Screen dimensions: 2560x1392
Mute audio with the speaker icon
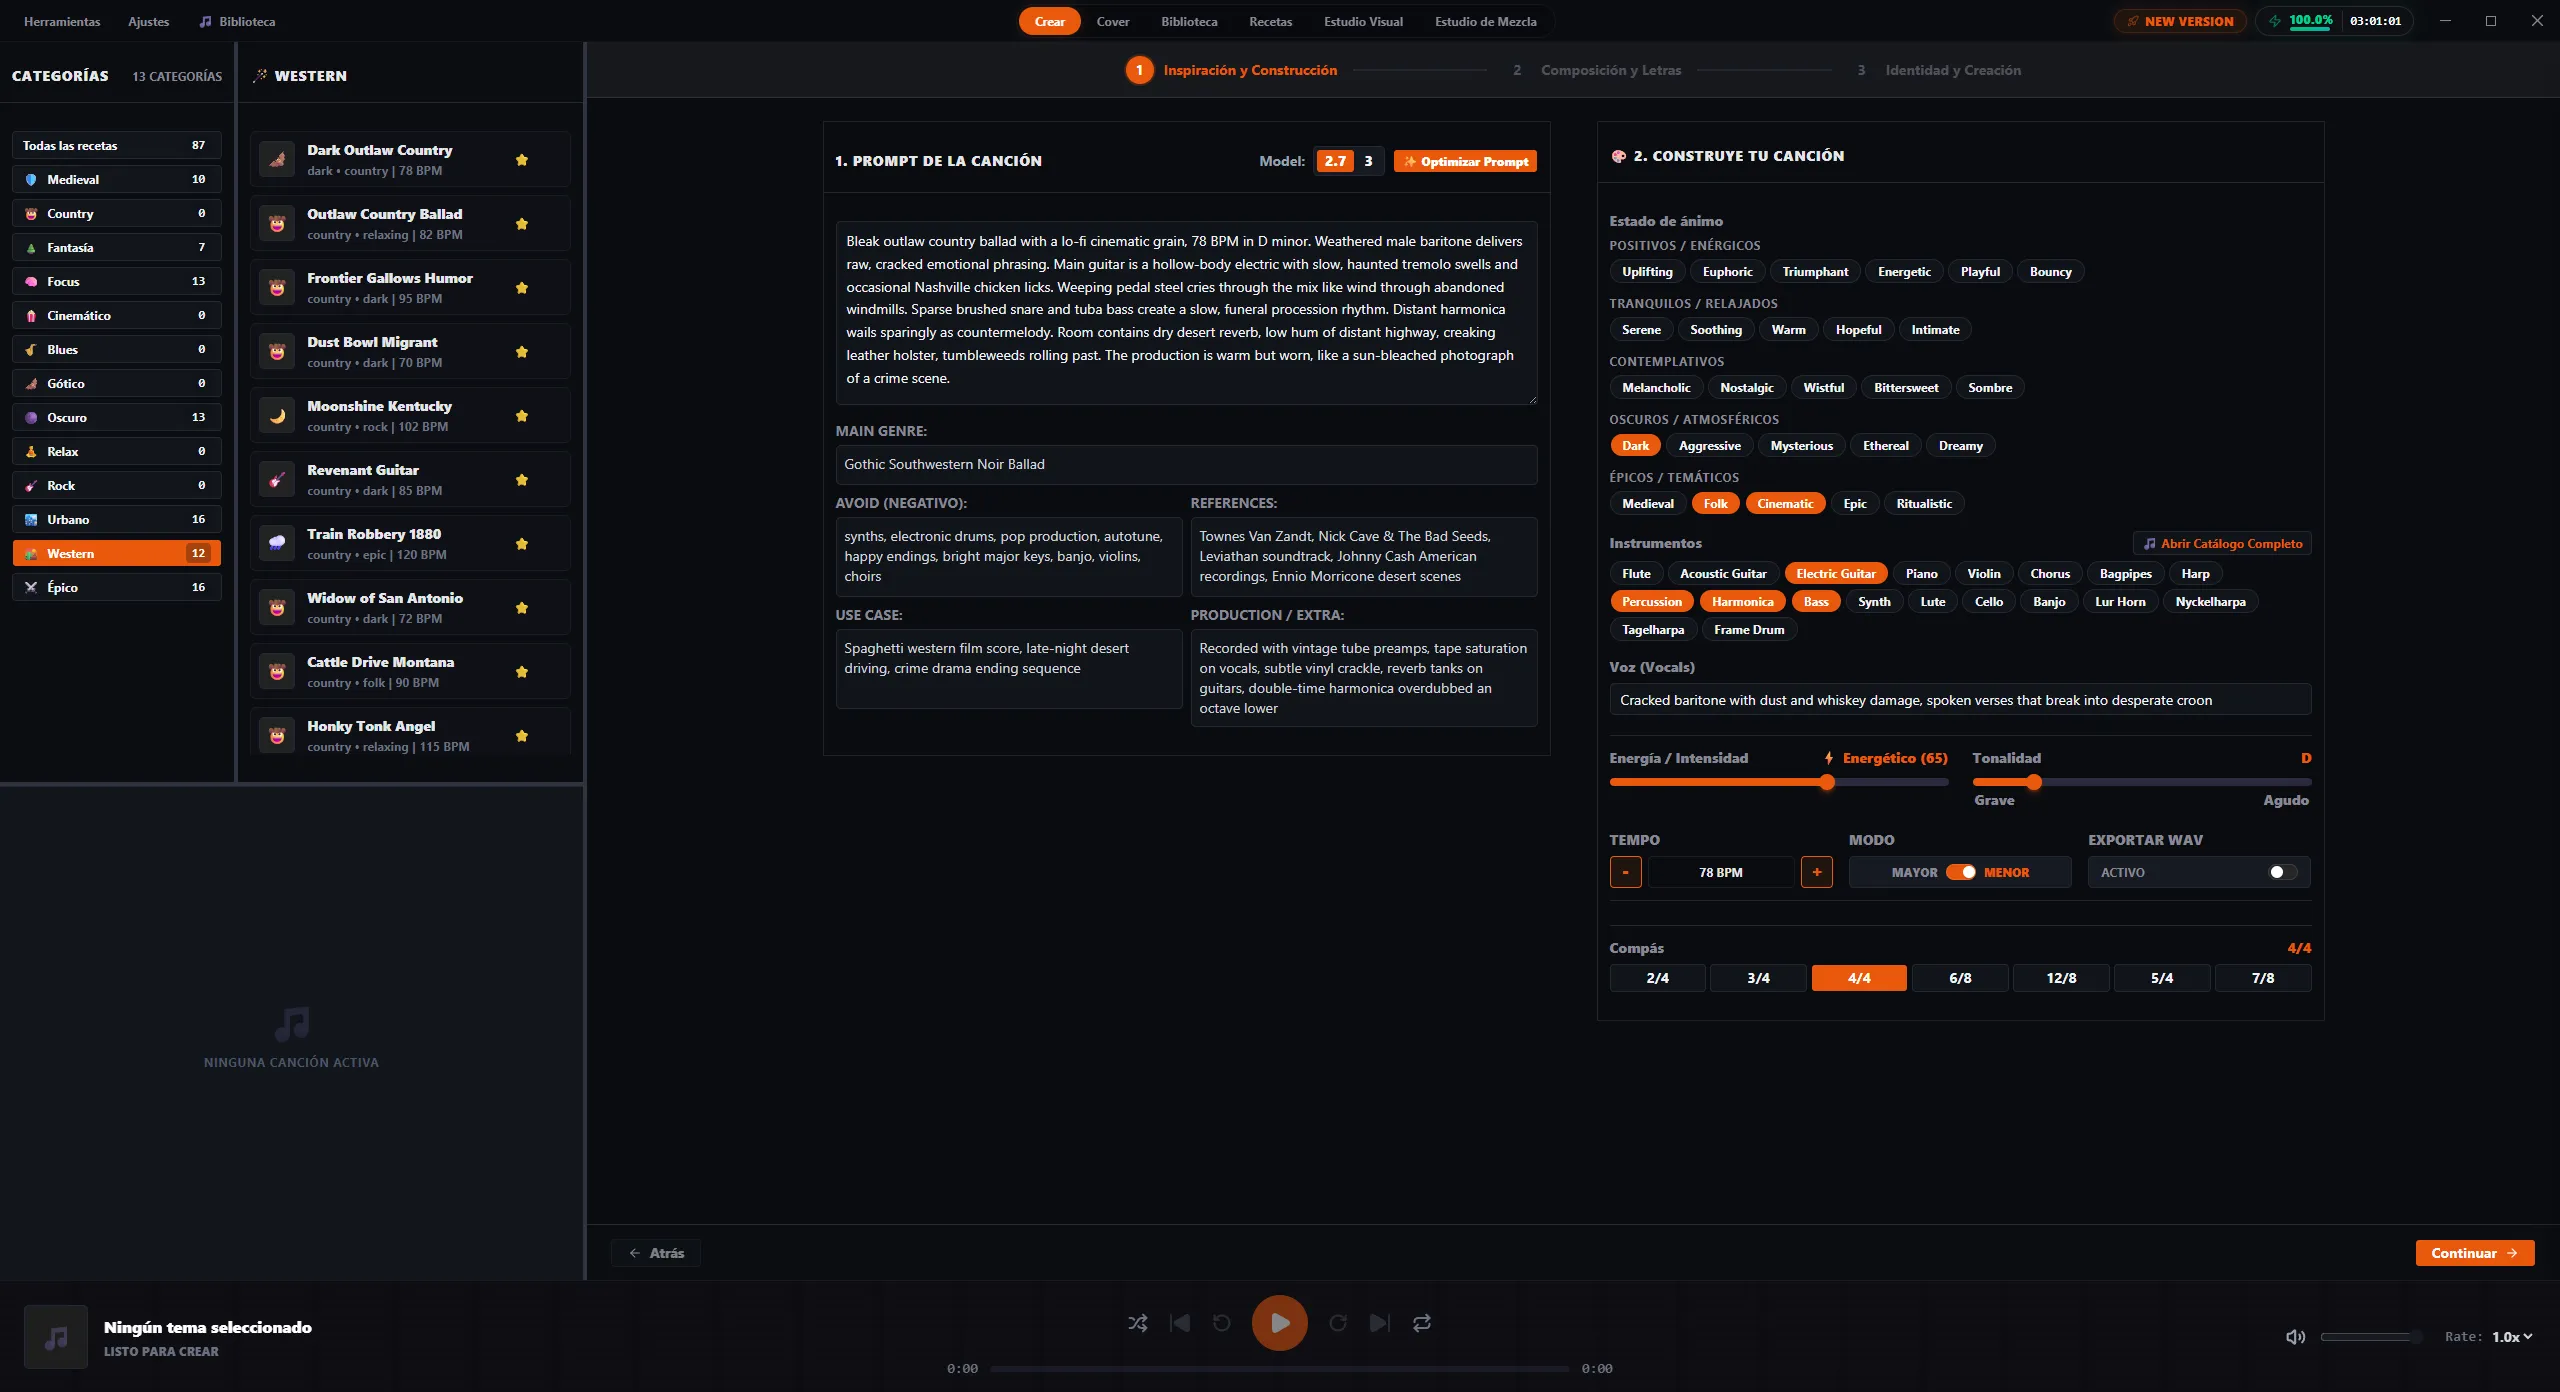point(2296,1337)
